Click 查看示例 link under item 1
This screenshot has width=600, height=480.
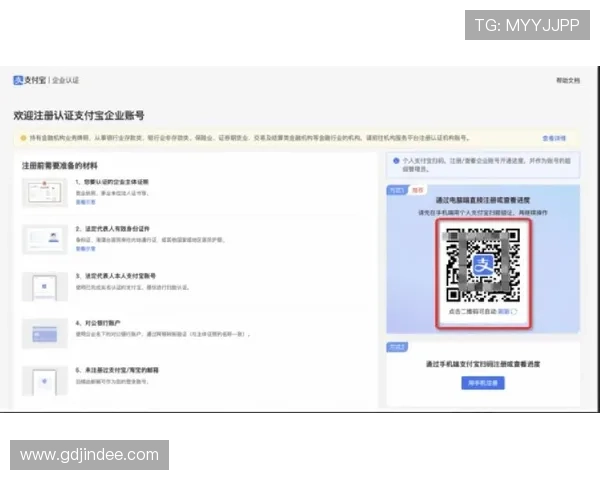pos(85,202)
